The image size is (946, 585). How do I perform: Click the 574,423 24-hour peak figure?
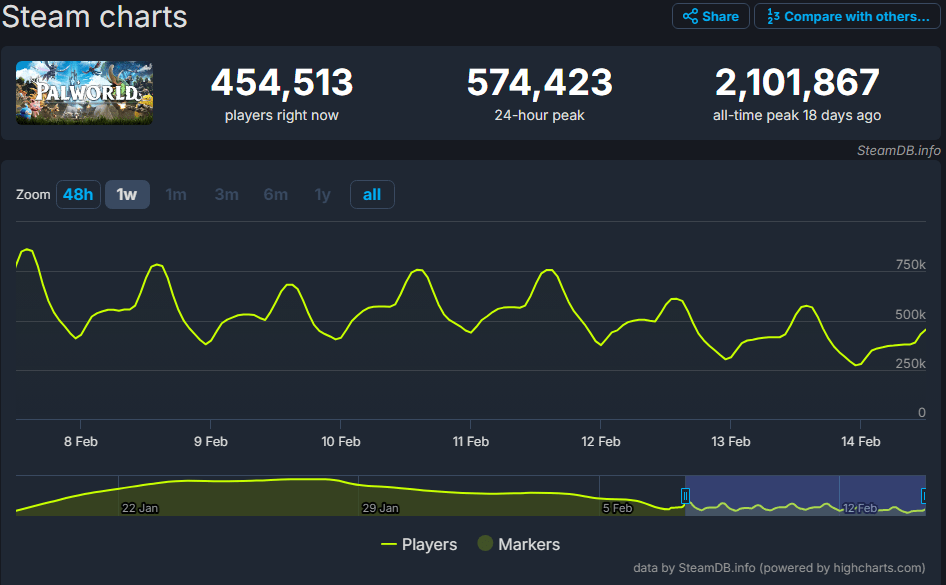pos(539,83)
